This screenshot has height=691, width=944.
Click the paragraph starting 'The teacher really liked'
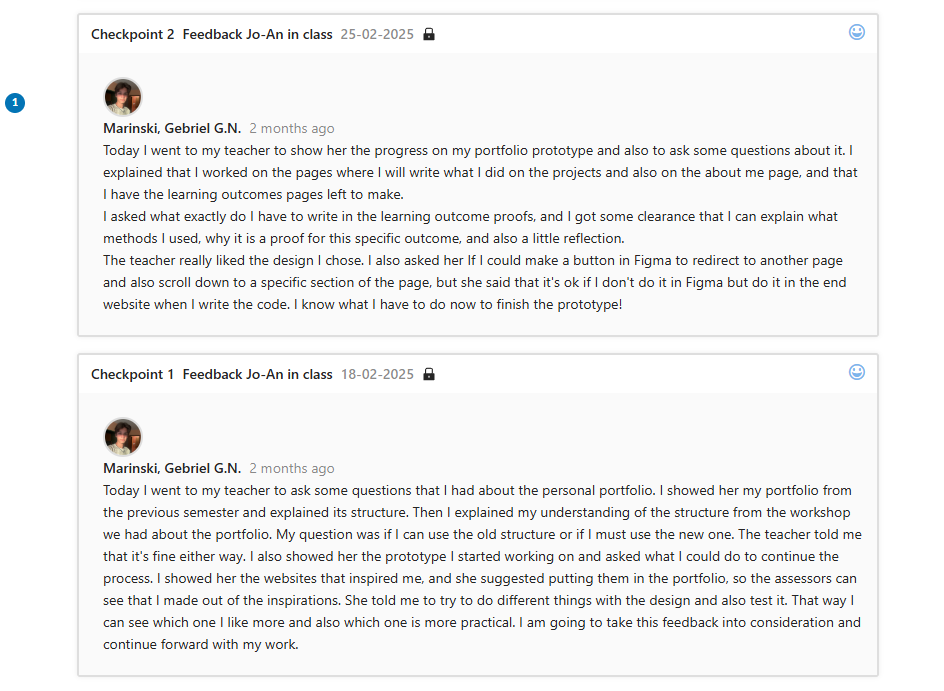pyautogui.click(x=475, y=282)
